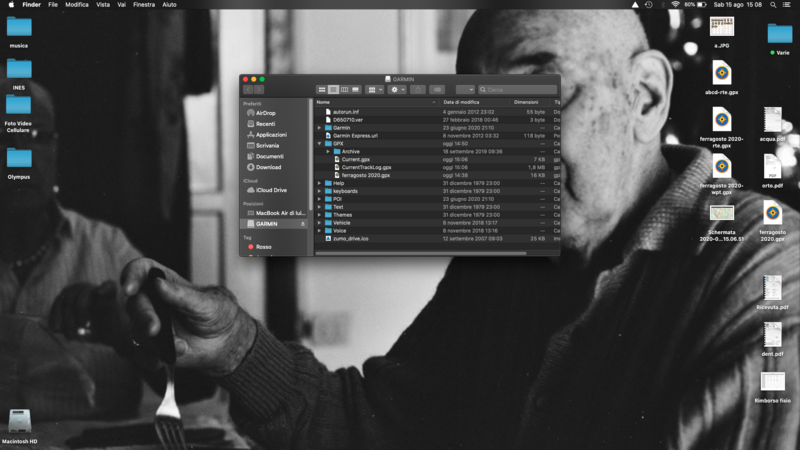Screen dimensions: 800x450
Task: Select abcd-rte.gpx desktop file
Action: click(x=721, y=78)
